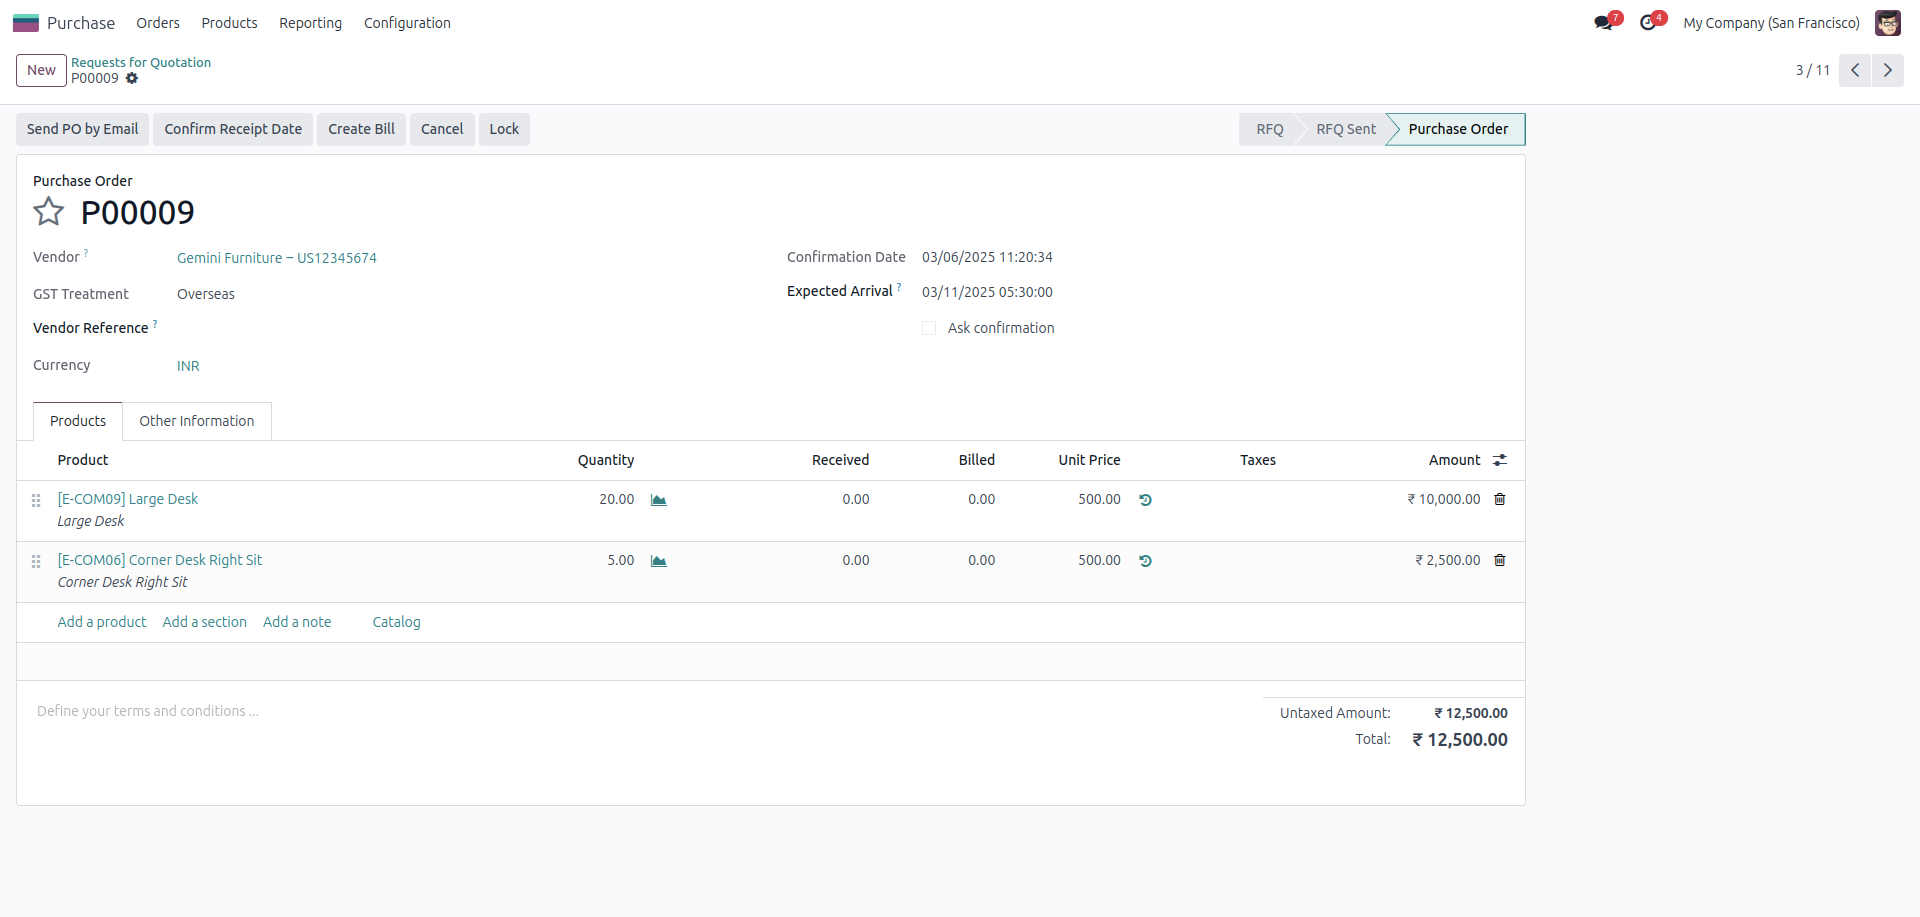Open the company switcher My Company (San Francisco)
The width and height of the screenshot is (1920, 917).
(1771, 23)
